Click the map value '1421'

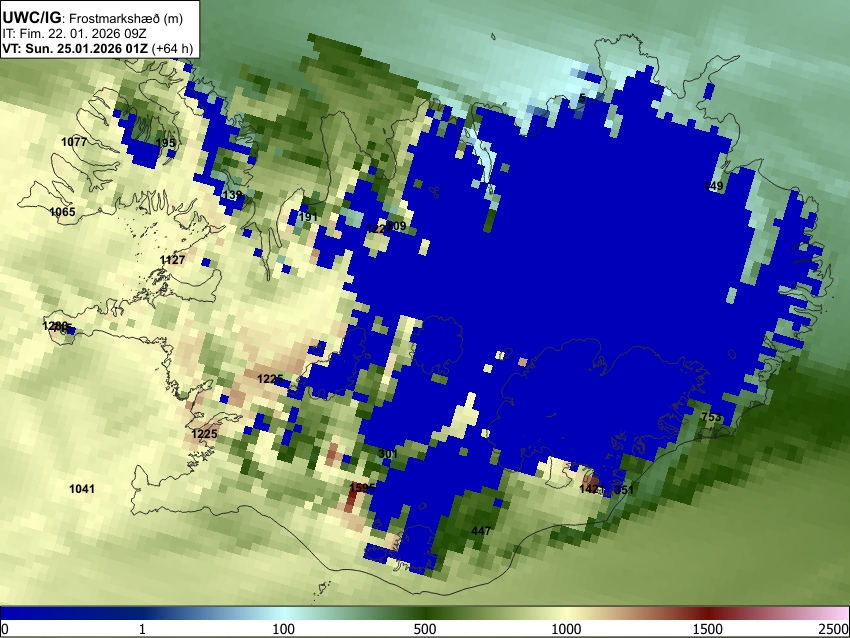[x=591, y=489]
